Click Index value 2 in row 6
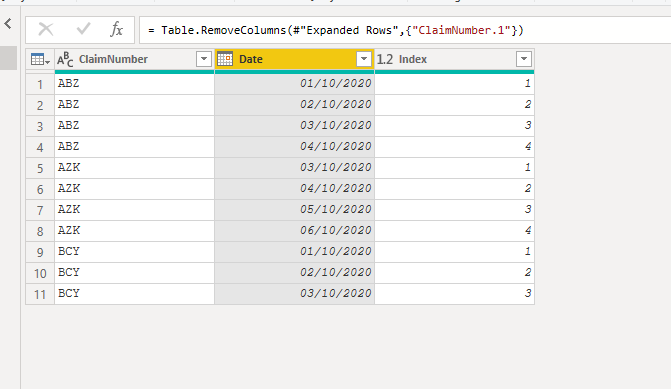Viewport: 671px width, 389px height. (x=454, y=189)
